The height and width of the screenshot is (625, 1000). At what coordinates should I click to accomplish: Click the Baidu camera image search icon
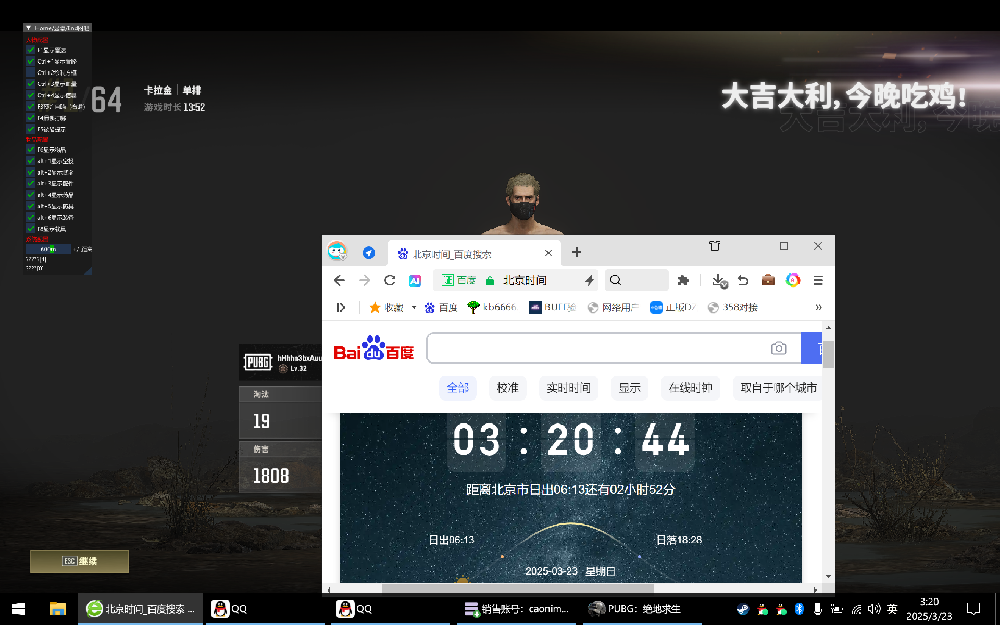pos(778,348)
